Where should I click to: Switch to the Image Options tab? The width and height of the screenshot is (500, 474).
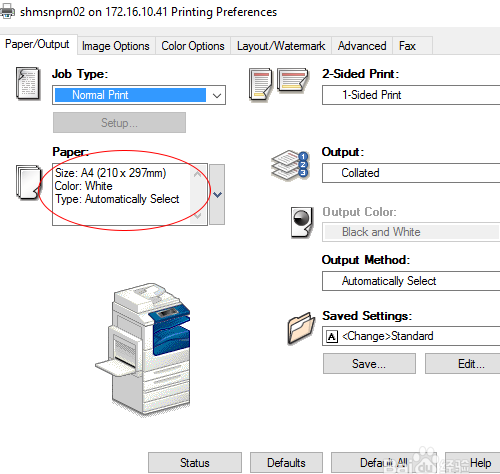click(x=116, y=46)
